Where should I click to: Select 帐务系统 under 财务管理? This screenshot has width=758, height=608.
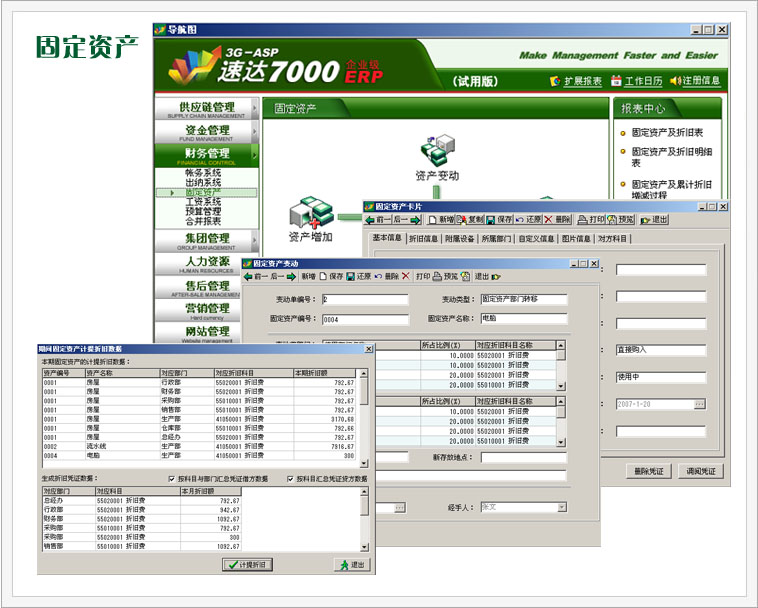pyautogui.click(x=203, y=173)
